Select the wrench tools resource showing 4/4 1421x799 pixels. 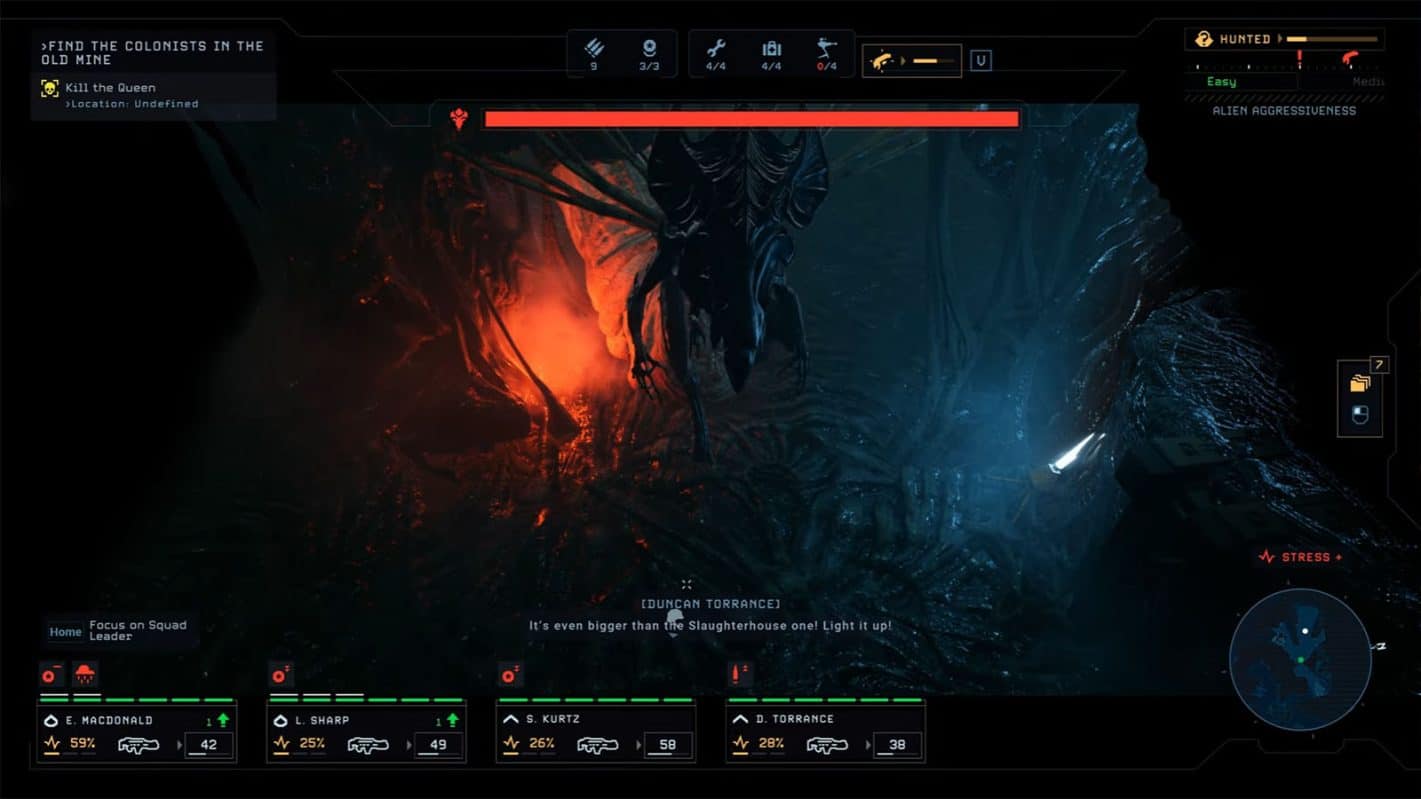click(716, 47)
